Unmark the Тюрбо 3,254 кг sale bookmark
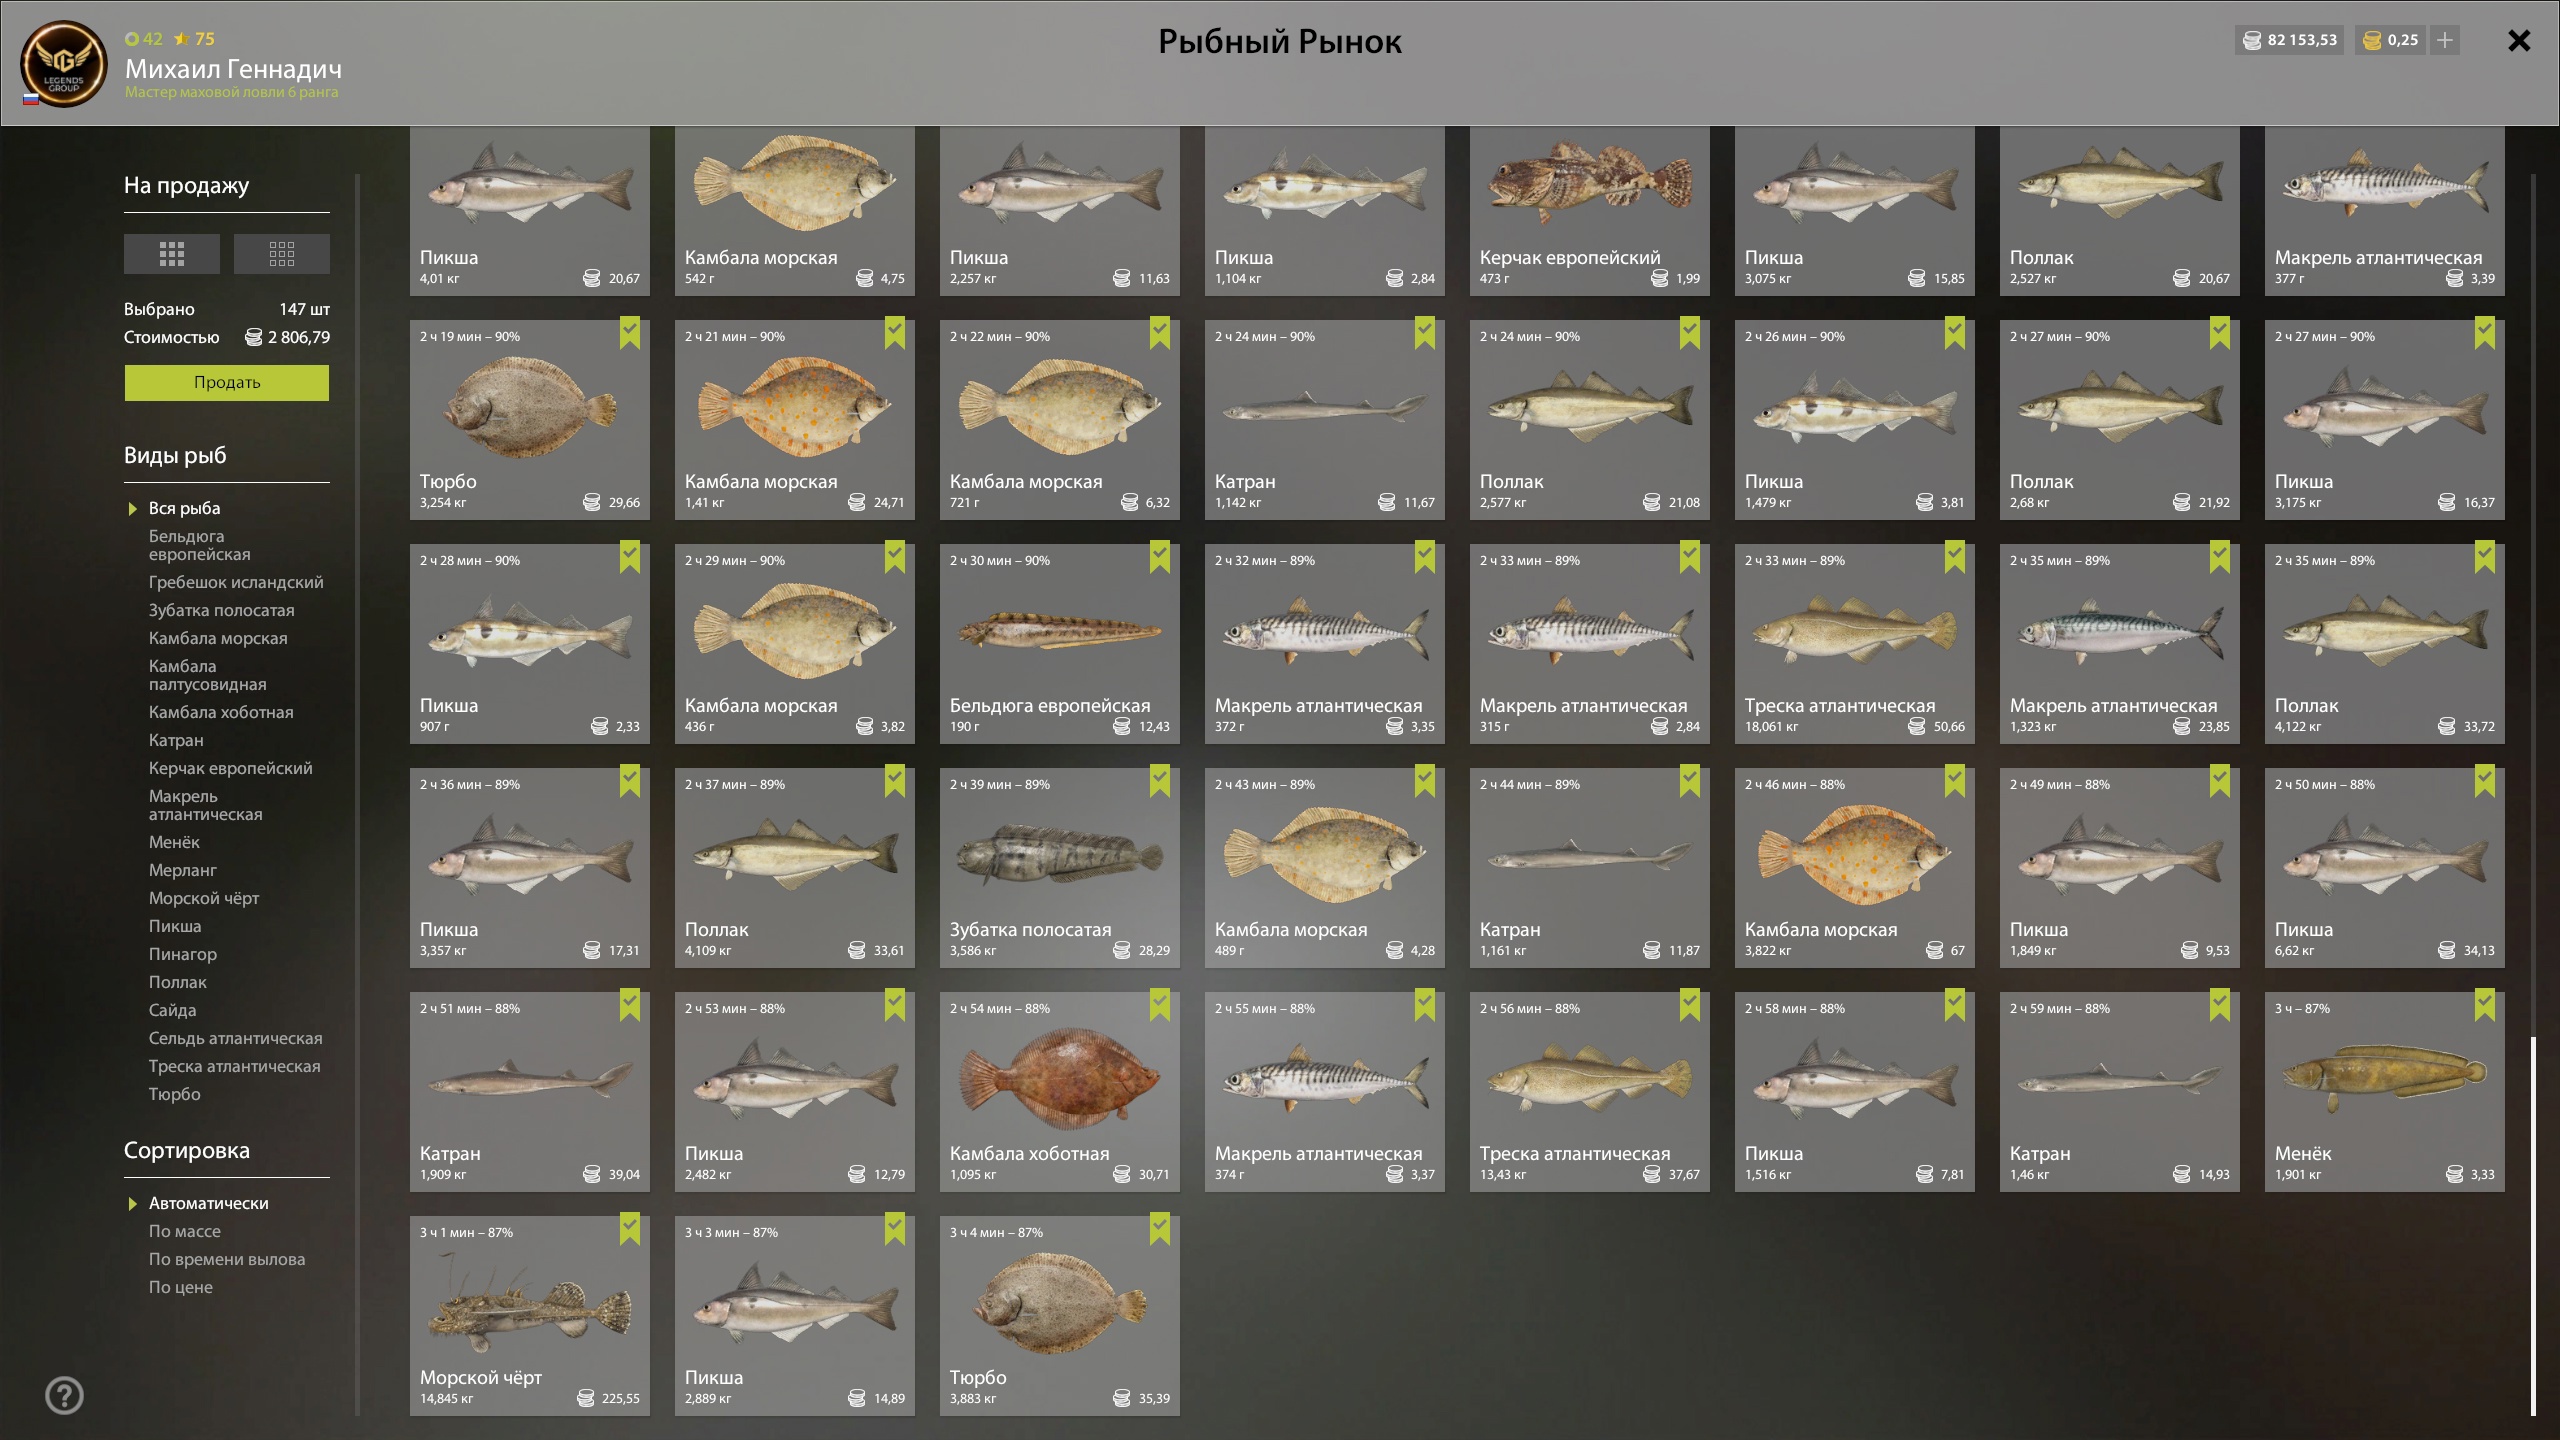The height and width of the screenshot is (1440, 2560). (629, 333)
